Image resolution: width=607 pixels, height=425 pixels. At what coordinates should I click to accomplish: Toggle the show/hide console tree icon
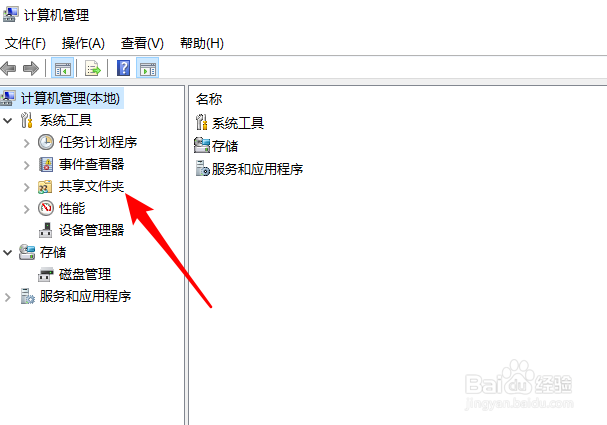[62, 69]
